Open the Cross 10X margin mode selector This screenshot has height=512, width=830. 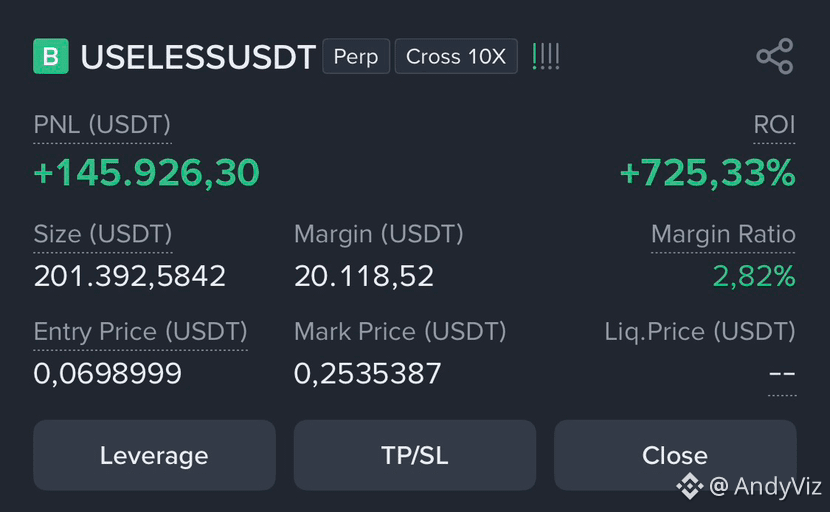point(456,56)
